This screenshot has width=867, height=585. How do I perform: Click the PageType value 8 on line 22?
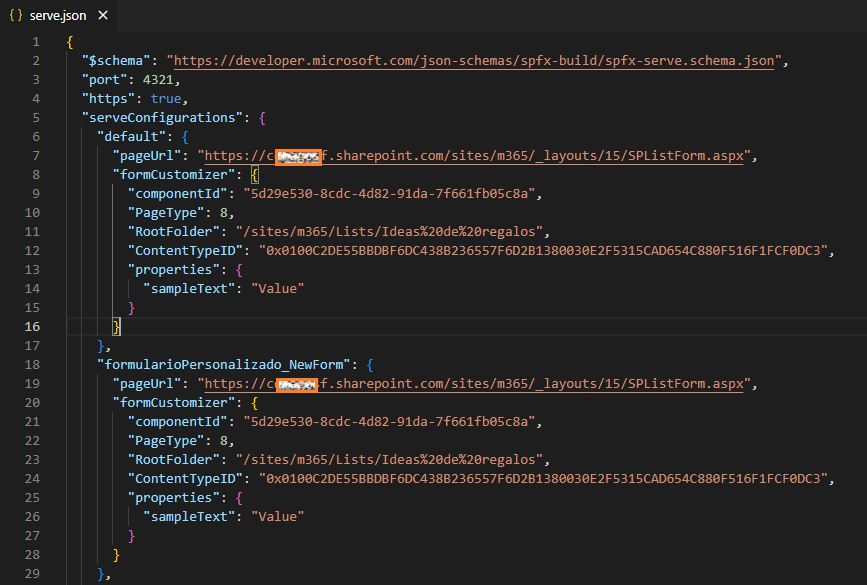[223, 441]
